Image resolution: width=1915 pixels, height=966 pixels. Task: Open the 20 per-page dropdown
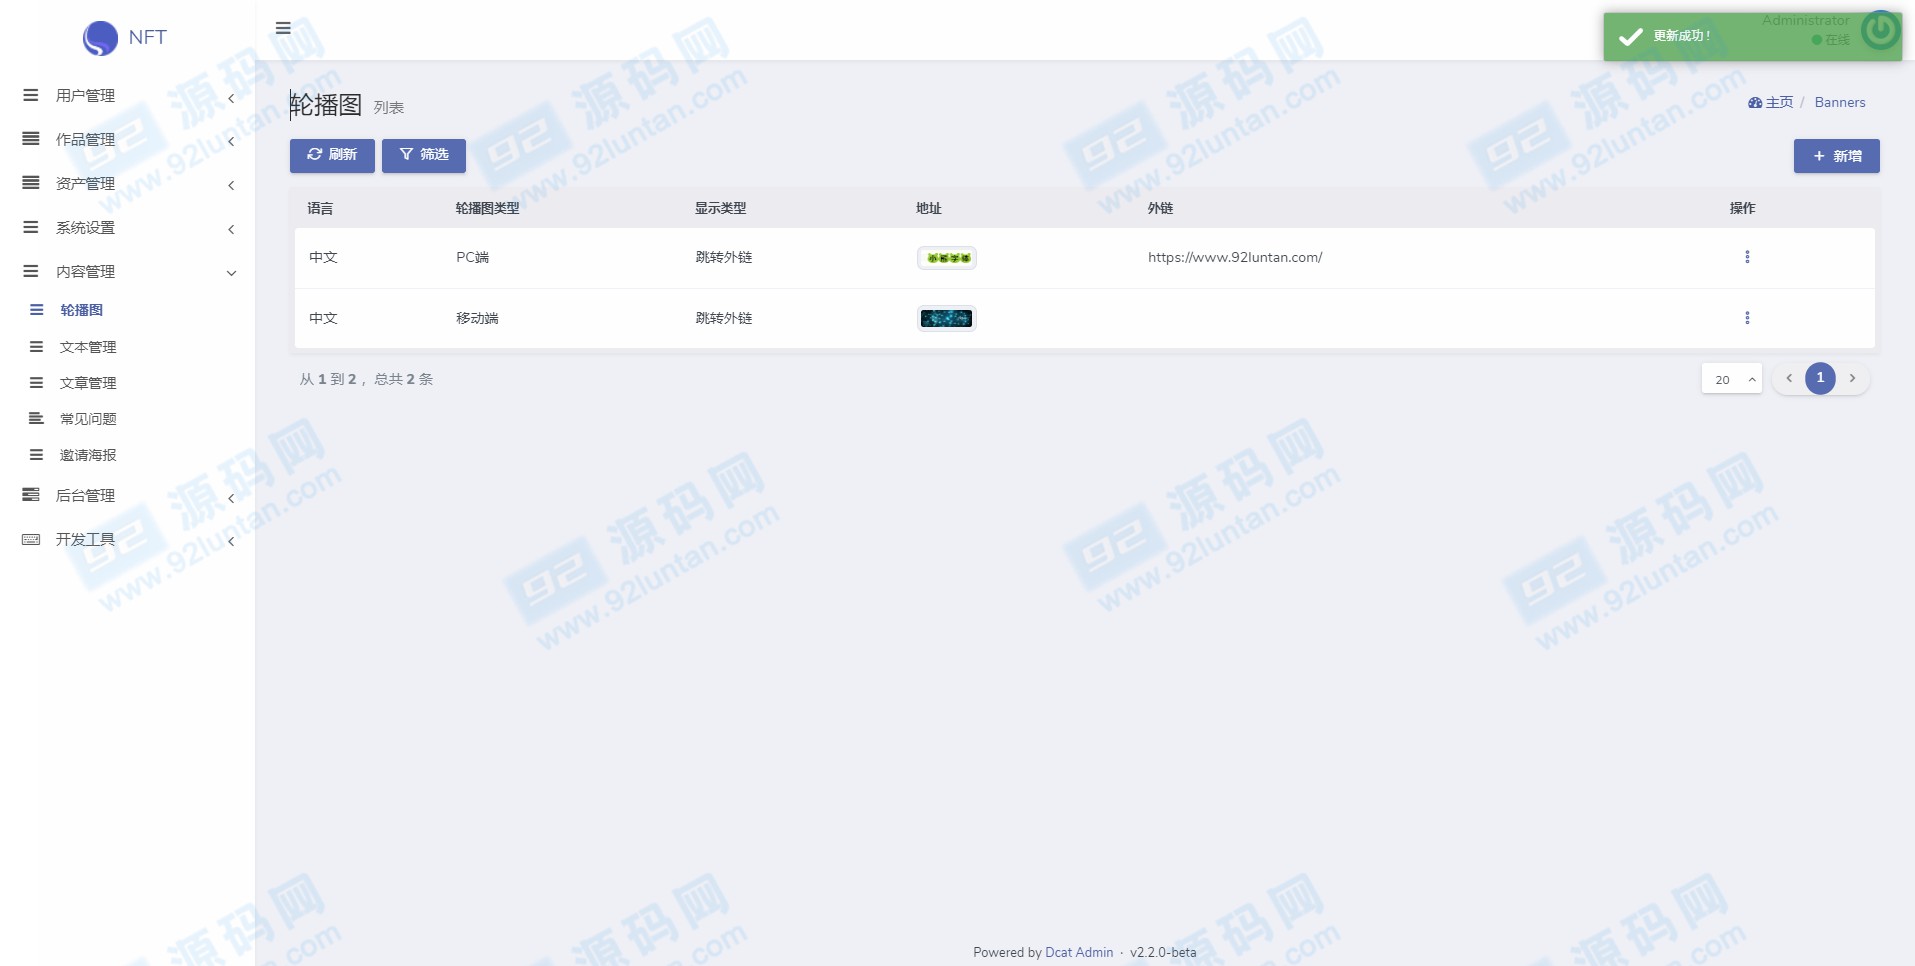point(1732,379)
